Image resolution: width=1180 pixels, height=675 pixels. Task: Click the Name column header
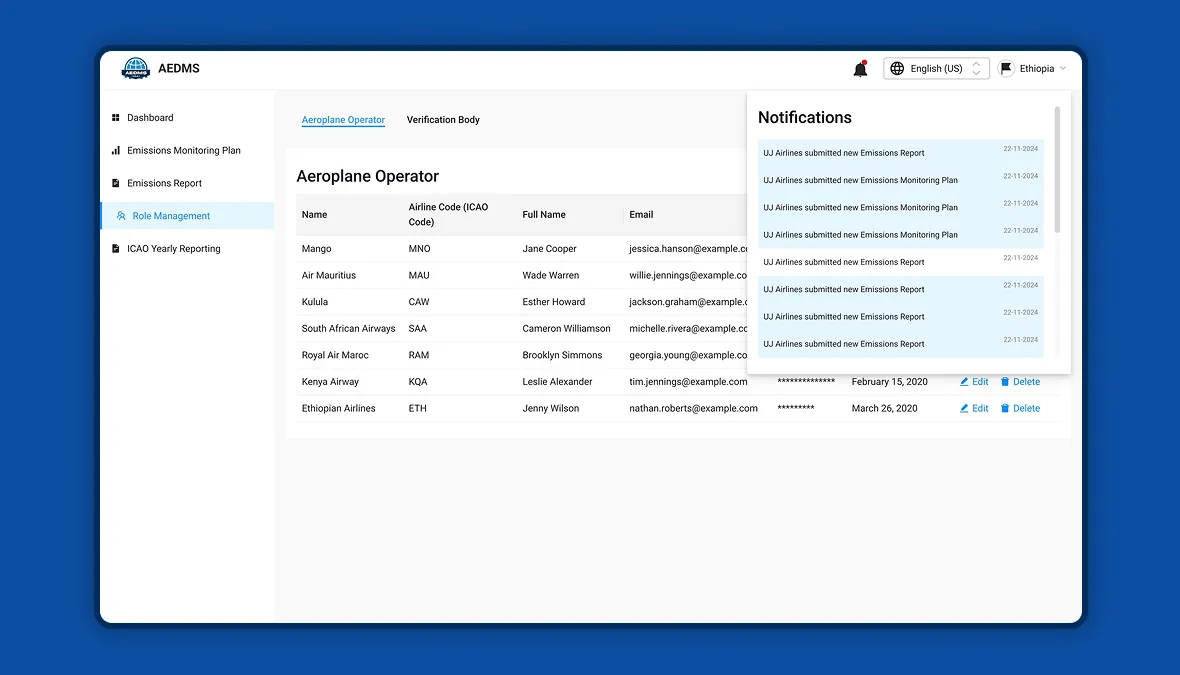pyautogui.click(x=315, y=214)
